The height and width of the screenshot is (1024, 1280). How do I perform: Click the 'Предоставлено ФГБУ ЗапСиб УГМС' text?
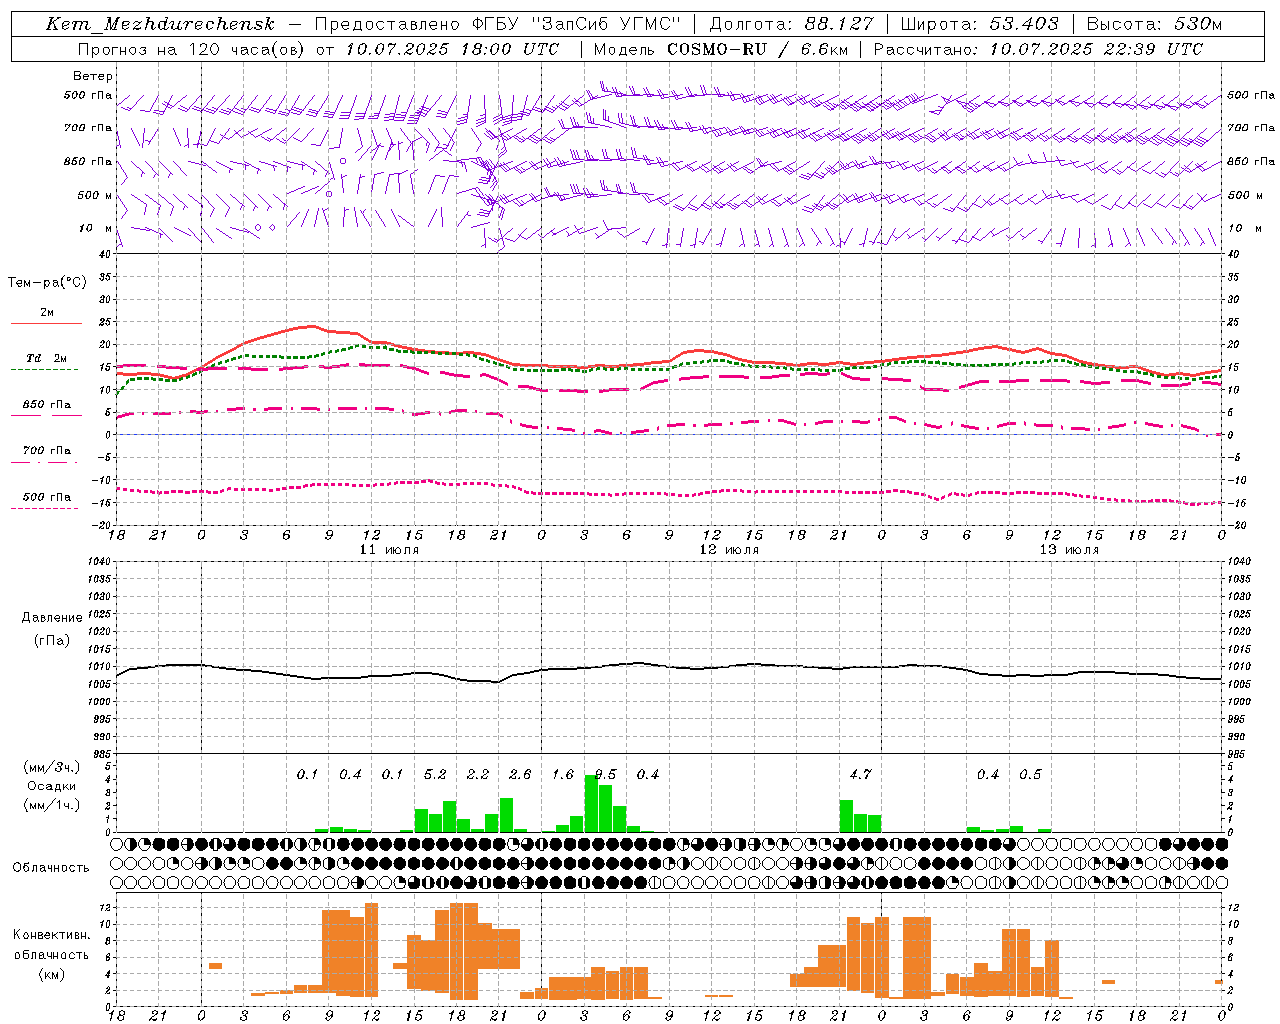point(498,24)
